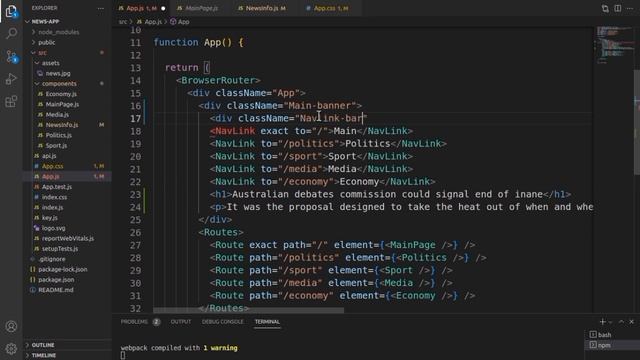Viewport: 640px width, 360px height.
Task: Open logo.svg in the explorer
Action: point(53,228)
